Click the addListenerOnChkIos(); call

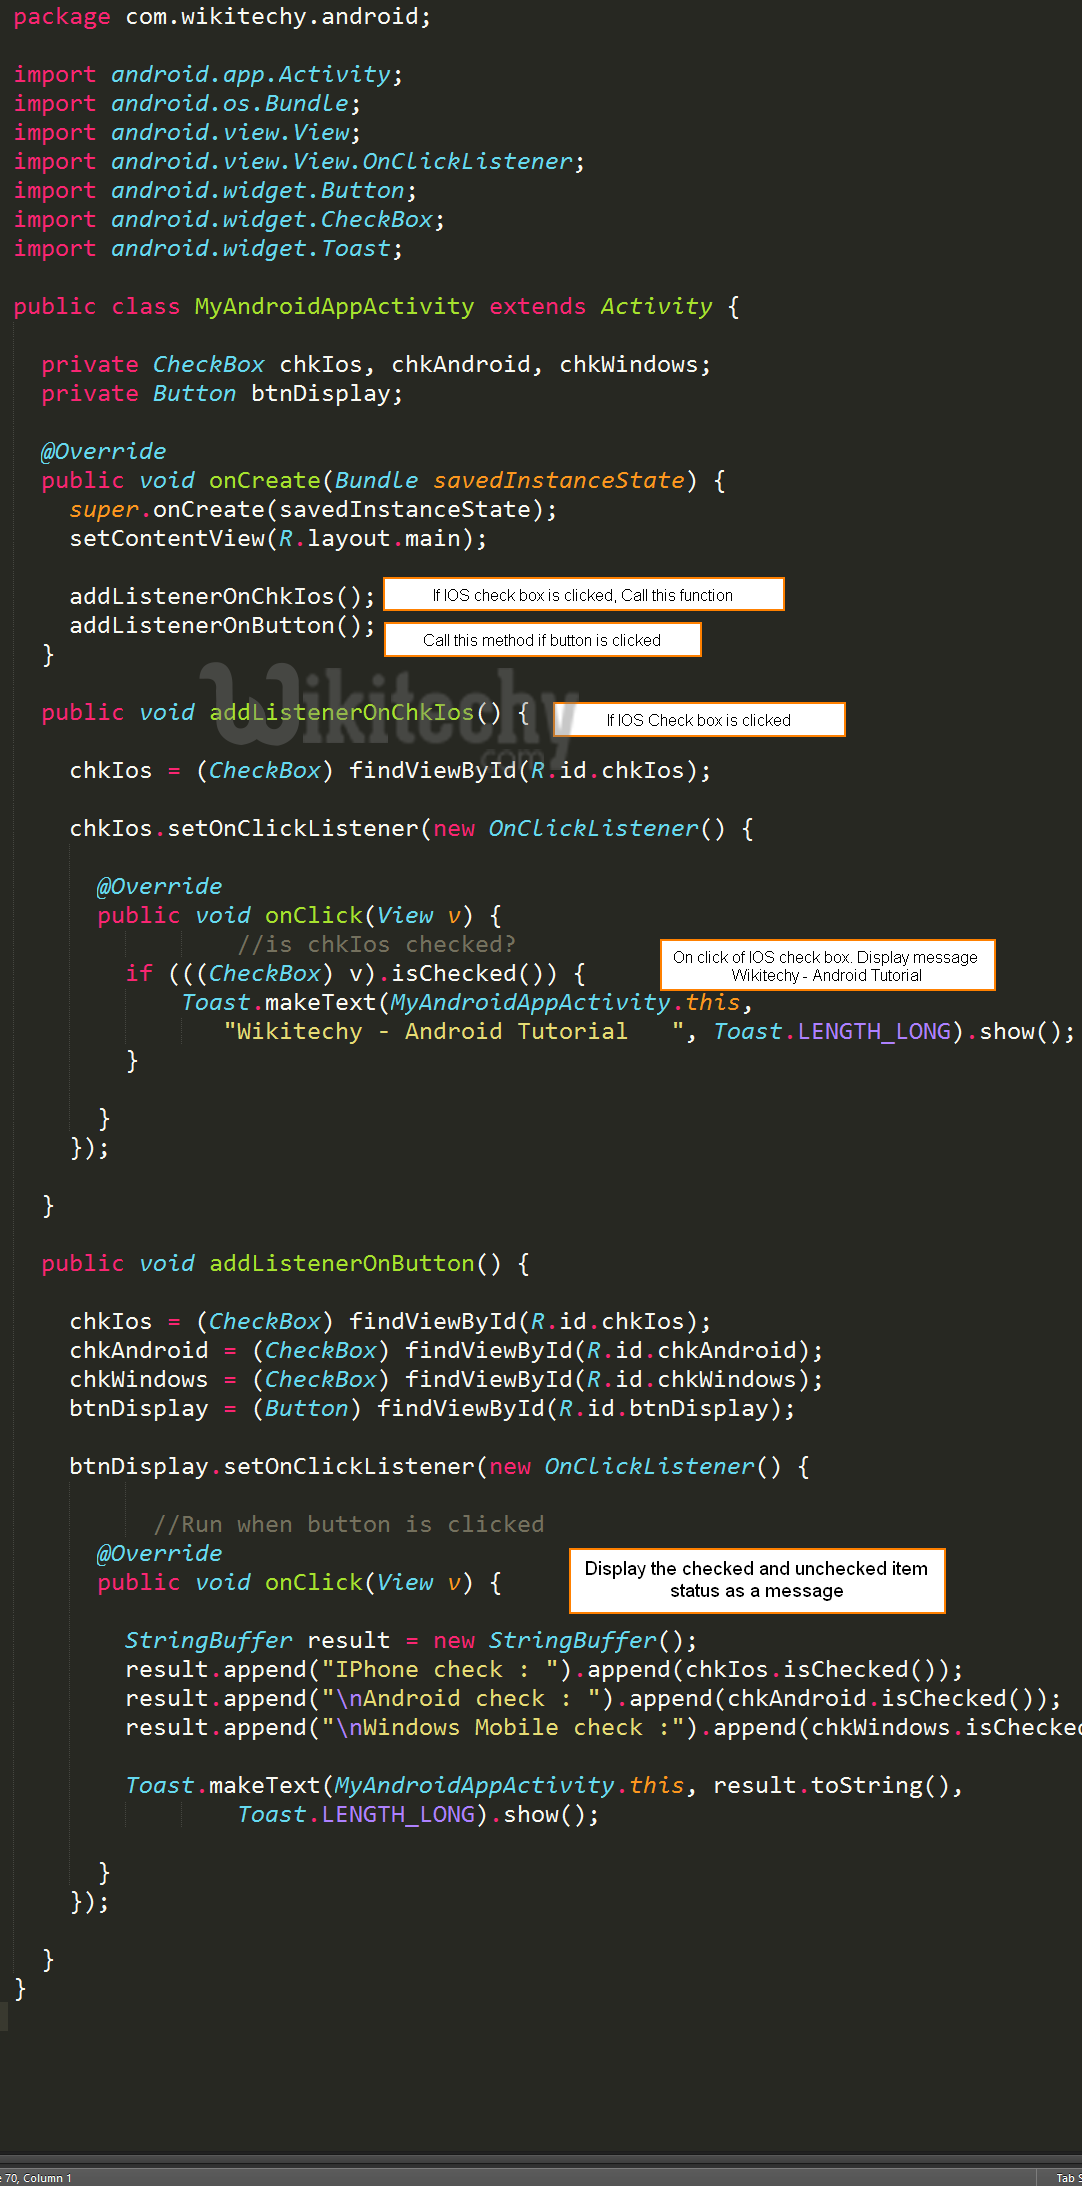pos(222,597)
